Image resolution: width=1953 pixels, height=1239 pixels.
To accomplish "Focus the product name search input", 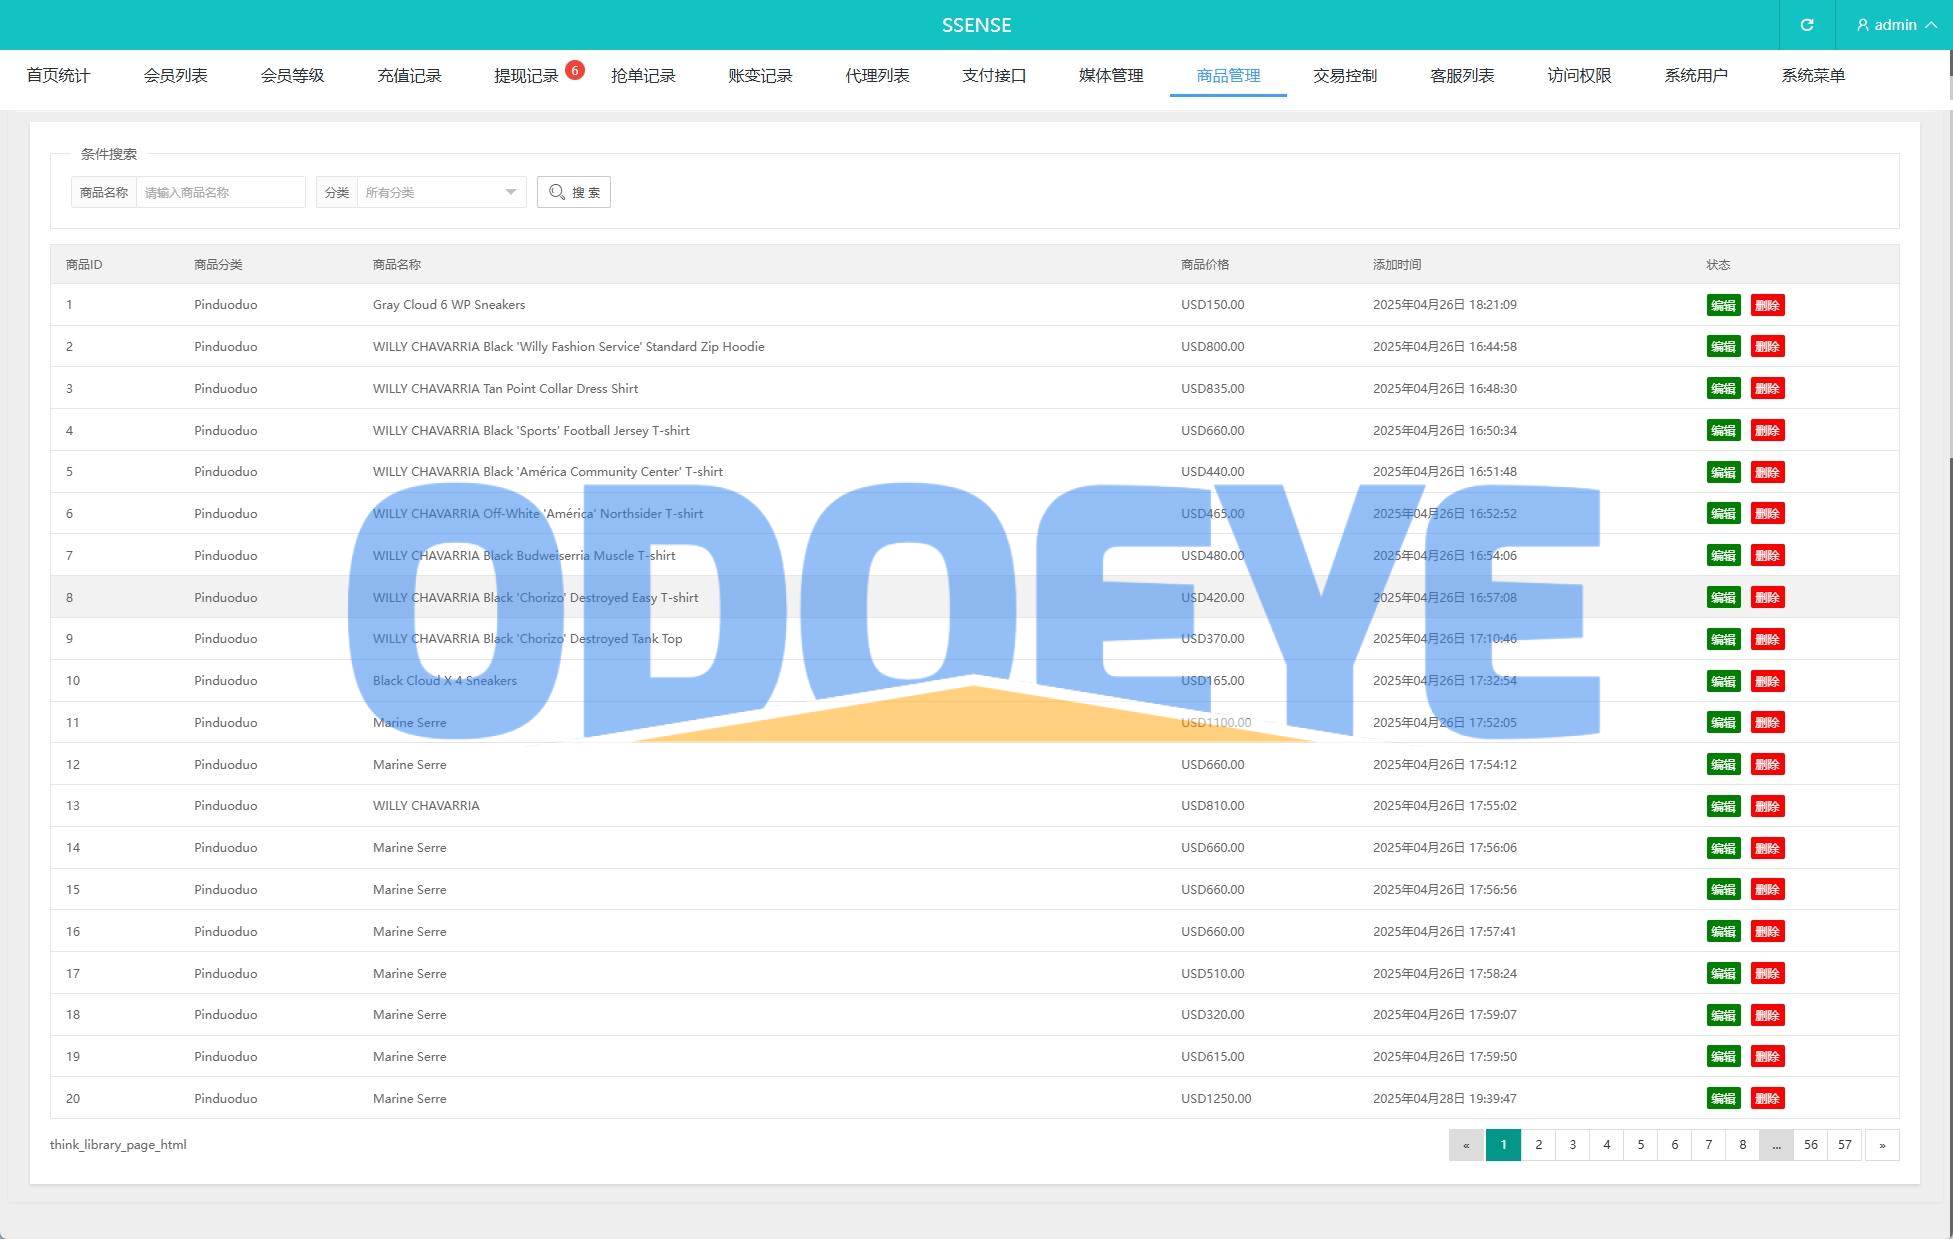I will (220, 192).
